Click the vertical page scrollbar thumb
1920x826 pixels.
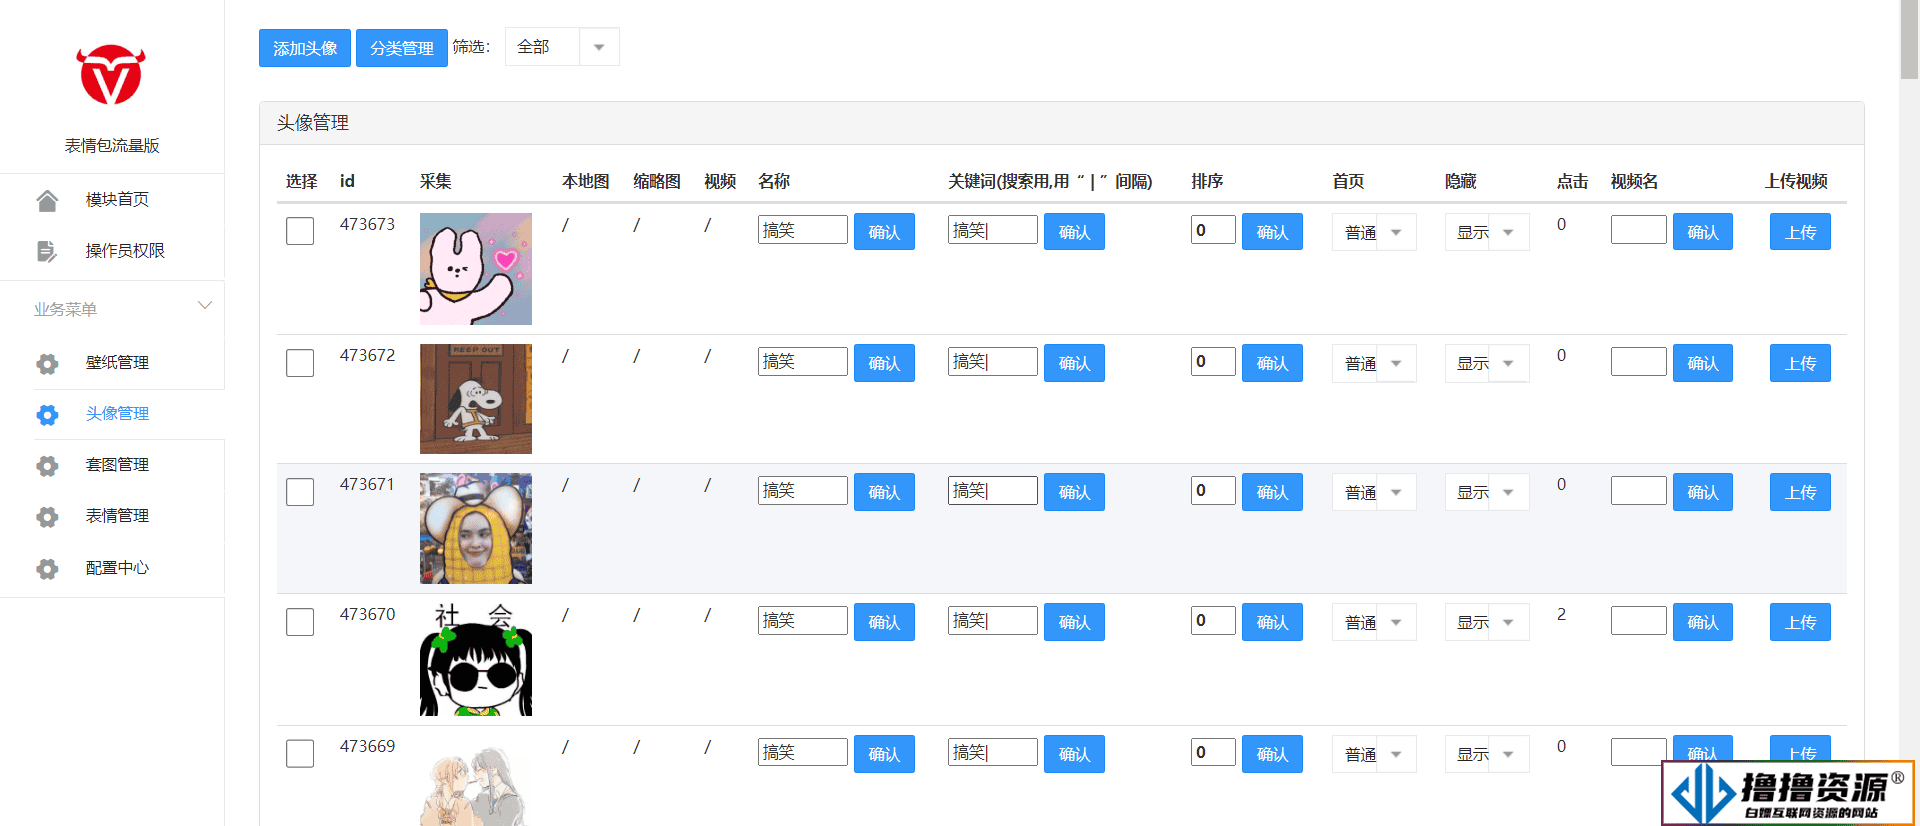click(1909, 40)
